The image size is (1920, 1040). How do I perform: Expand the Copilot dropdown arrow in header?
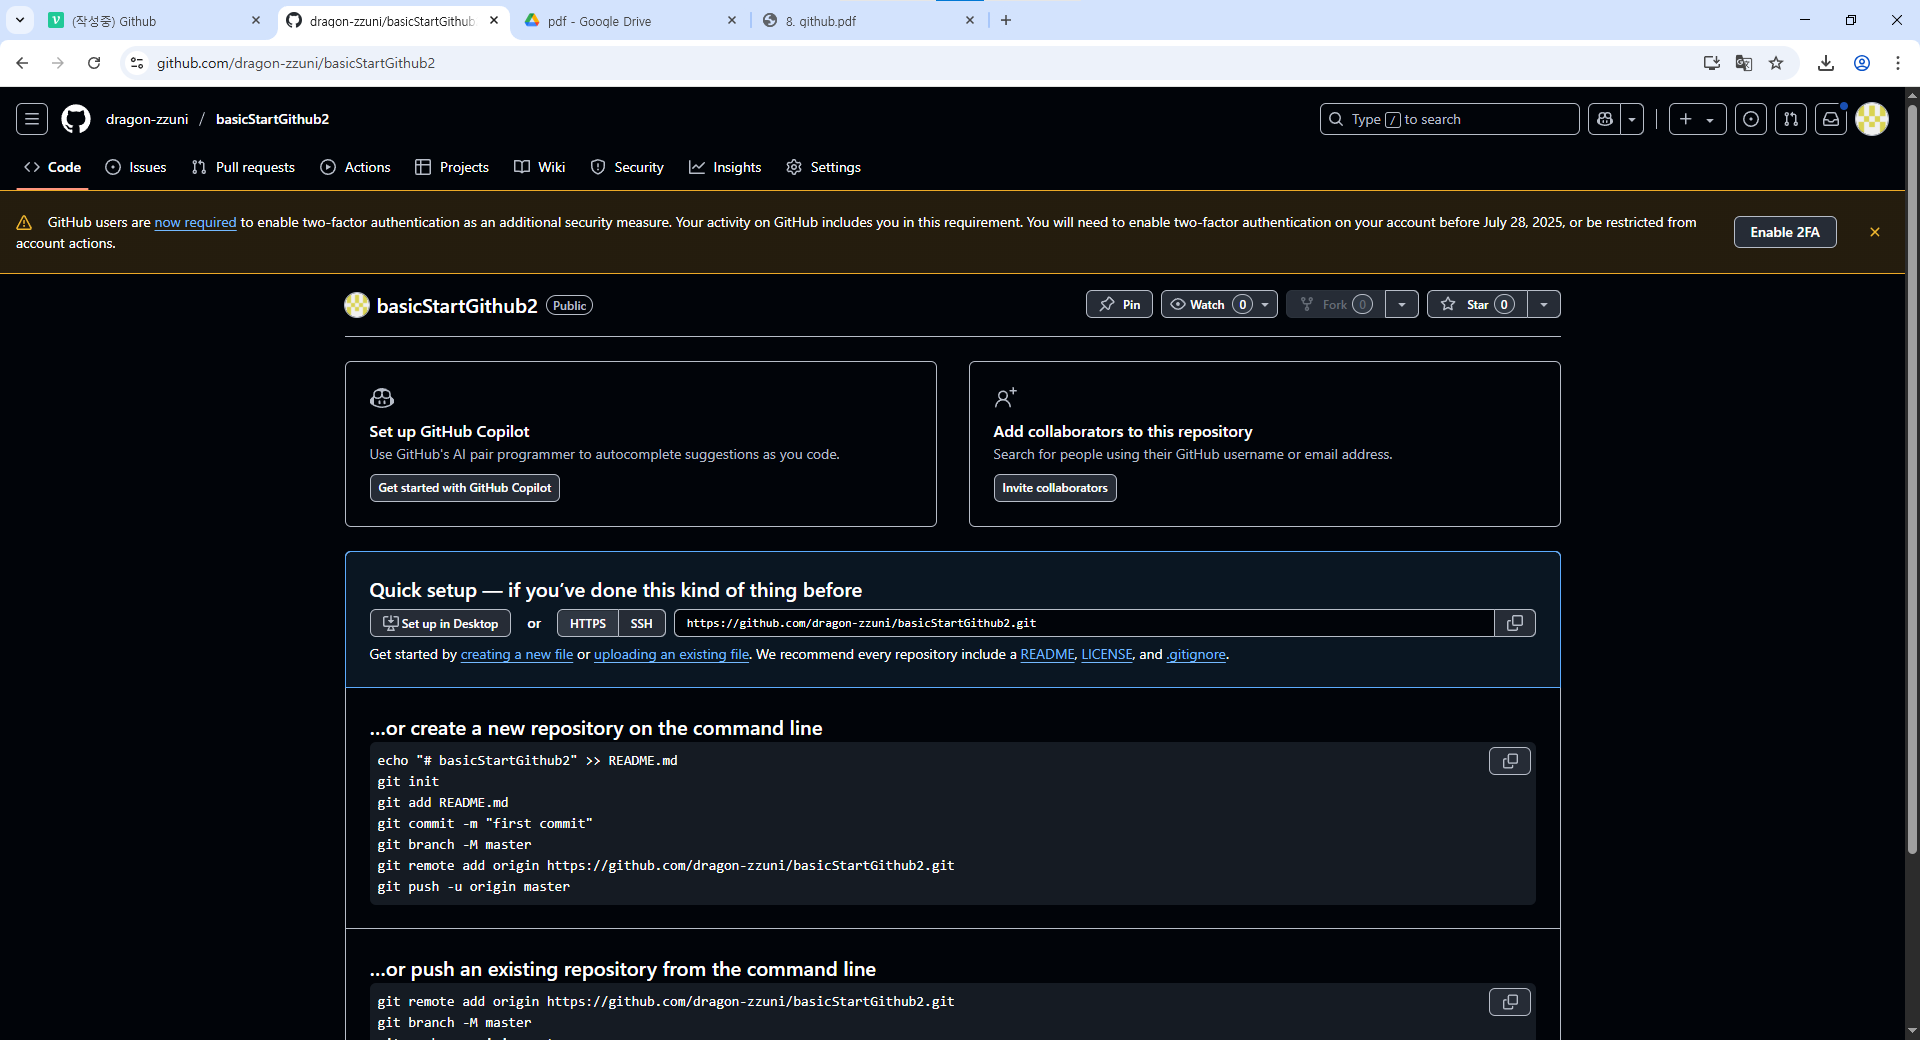[x=1632, y=119]
